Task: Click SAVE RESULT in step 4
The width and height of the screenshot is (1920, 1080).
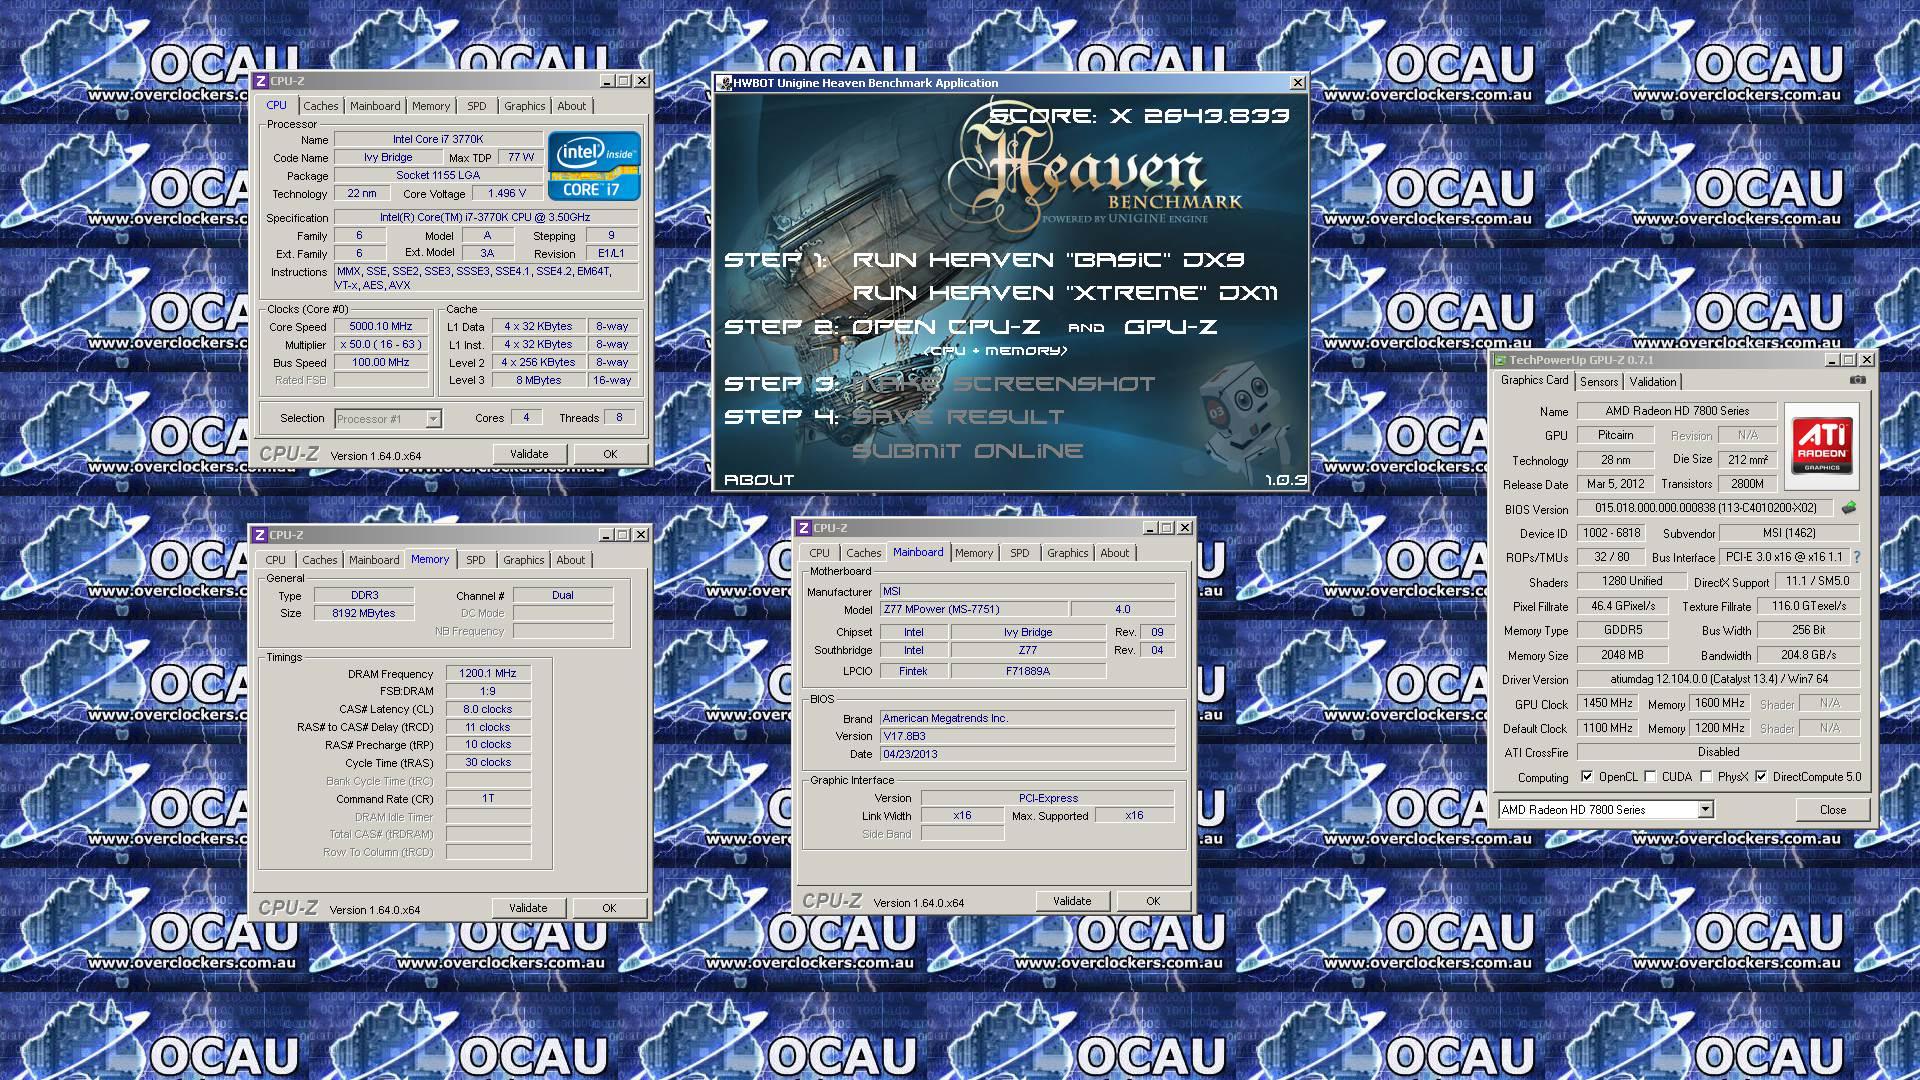Action: click(x=958, y=417)
